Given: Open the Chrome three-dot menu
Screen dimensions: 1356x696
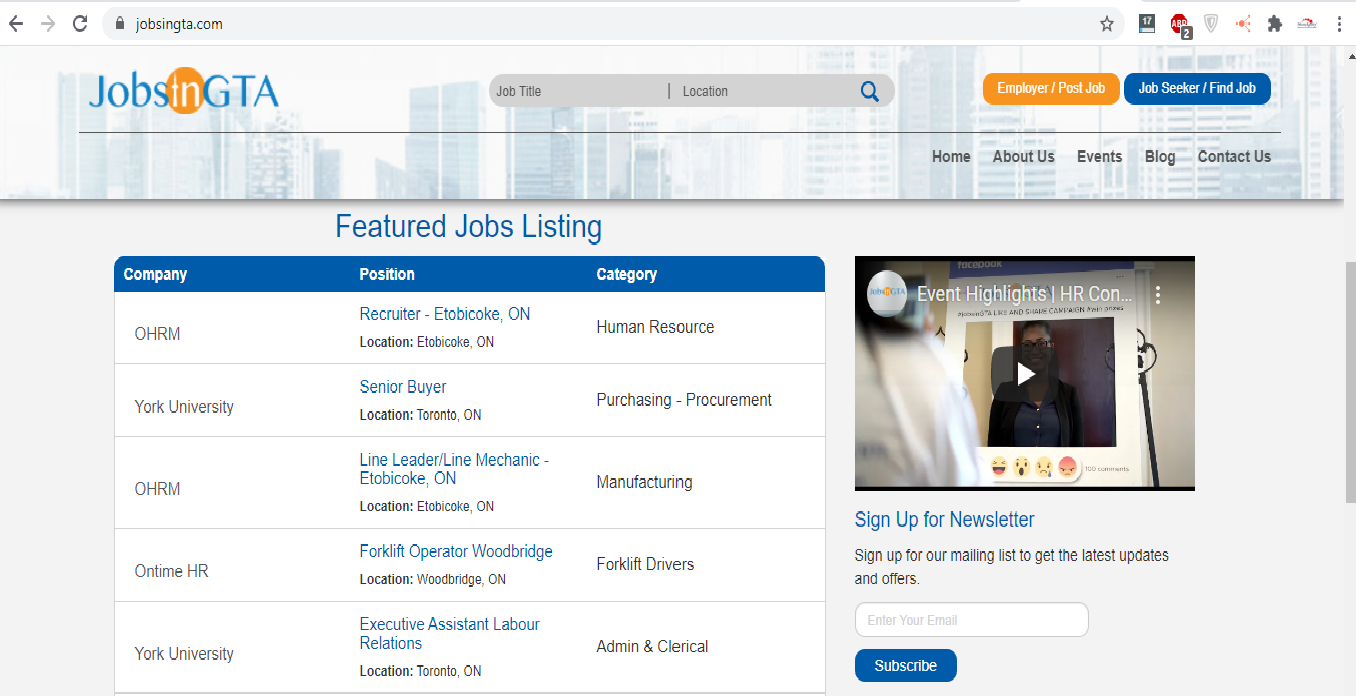Looking at the screenshot, I should pos(1339,24).
